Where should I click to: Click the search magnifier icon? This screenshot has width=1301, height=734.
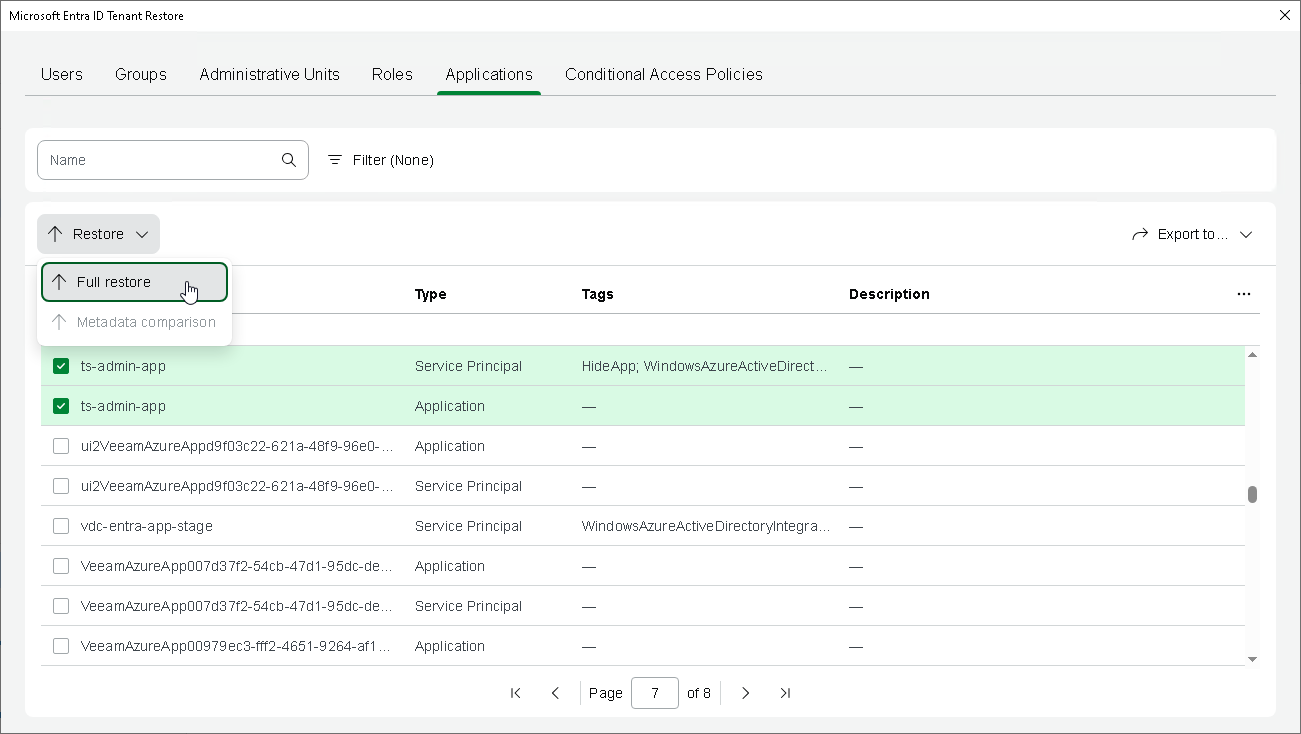click(x=289, y=160)
